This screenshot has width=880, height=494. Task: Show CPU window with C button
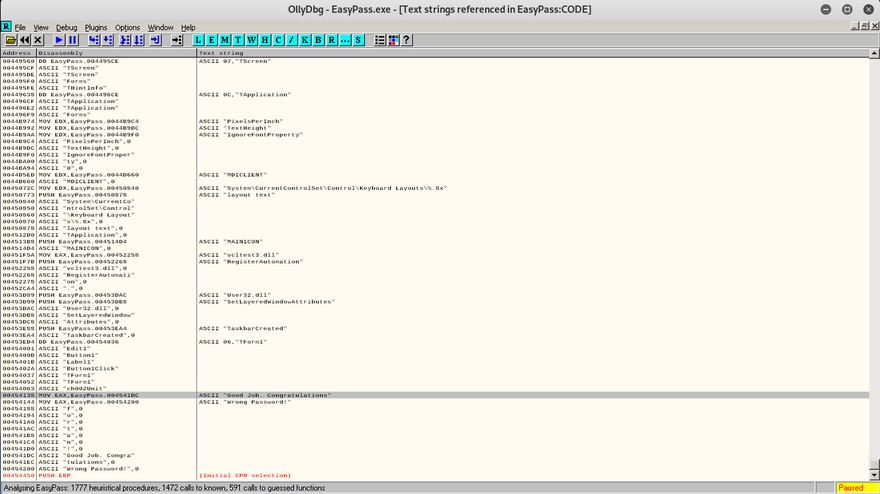(x=278, y=40)
